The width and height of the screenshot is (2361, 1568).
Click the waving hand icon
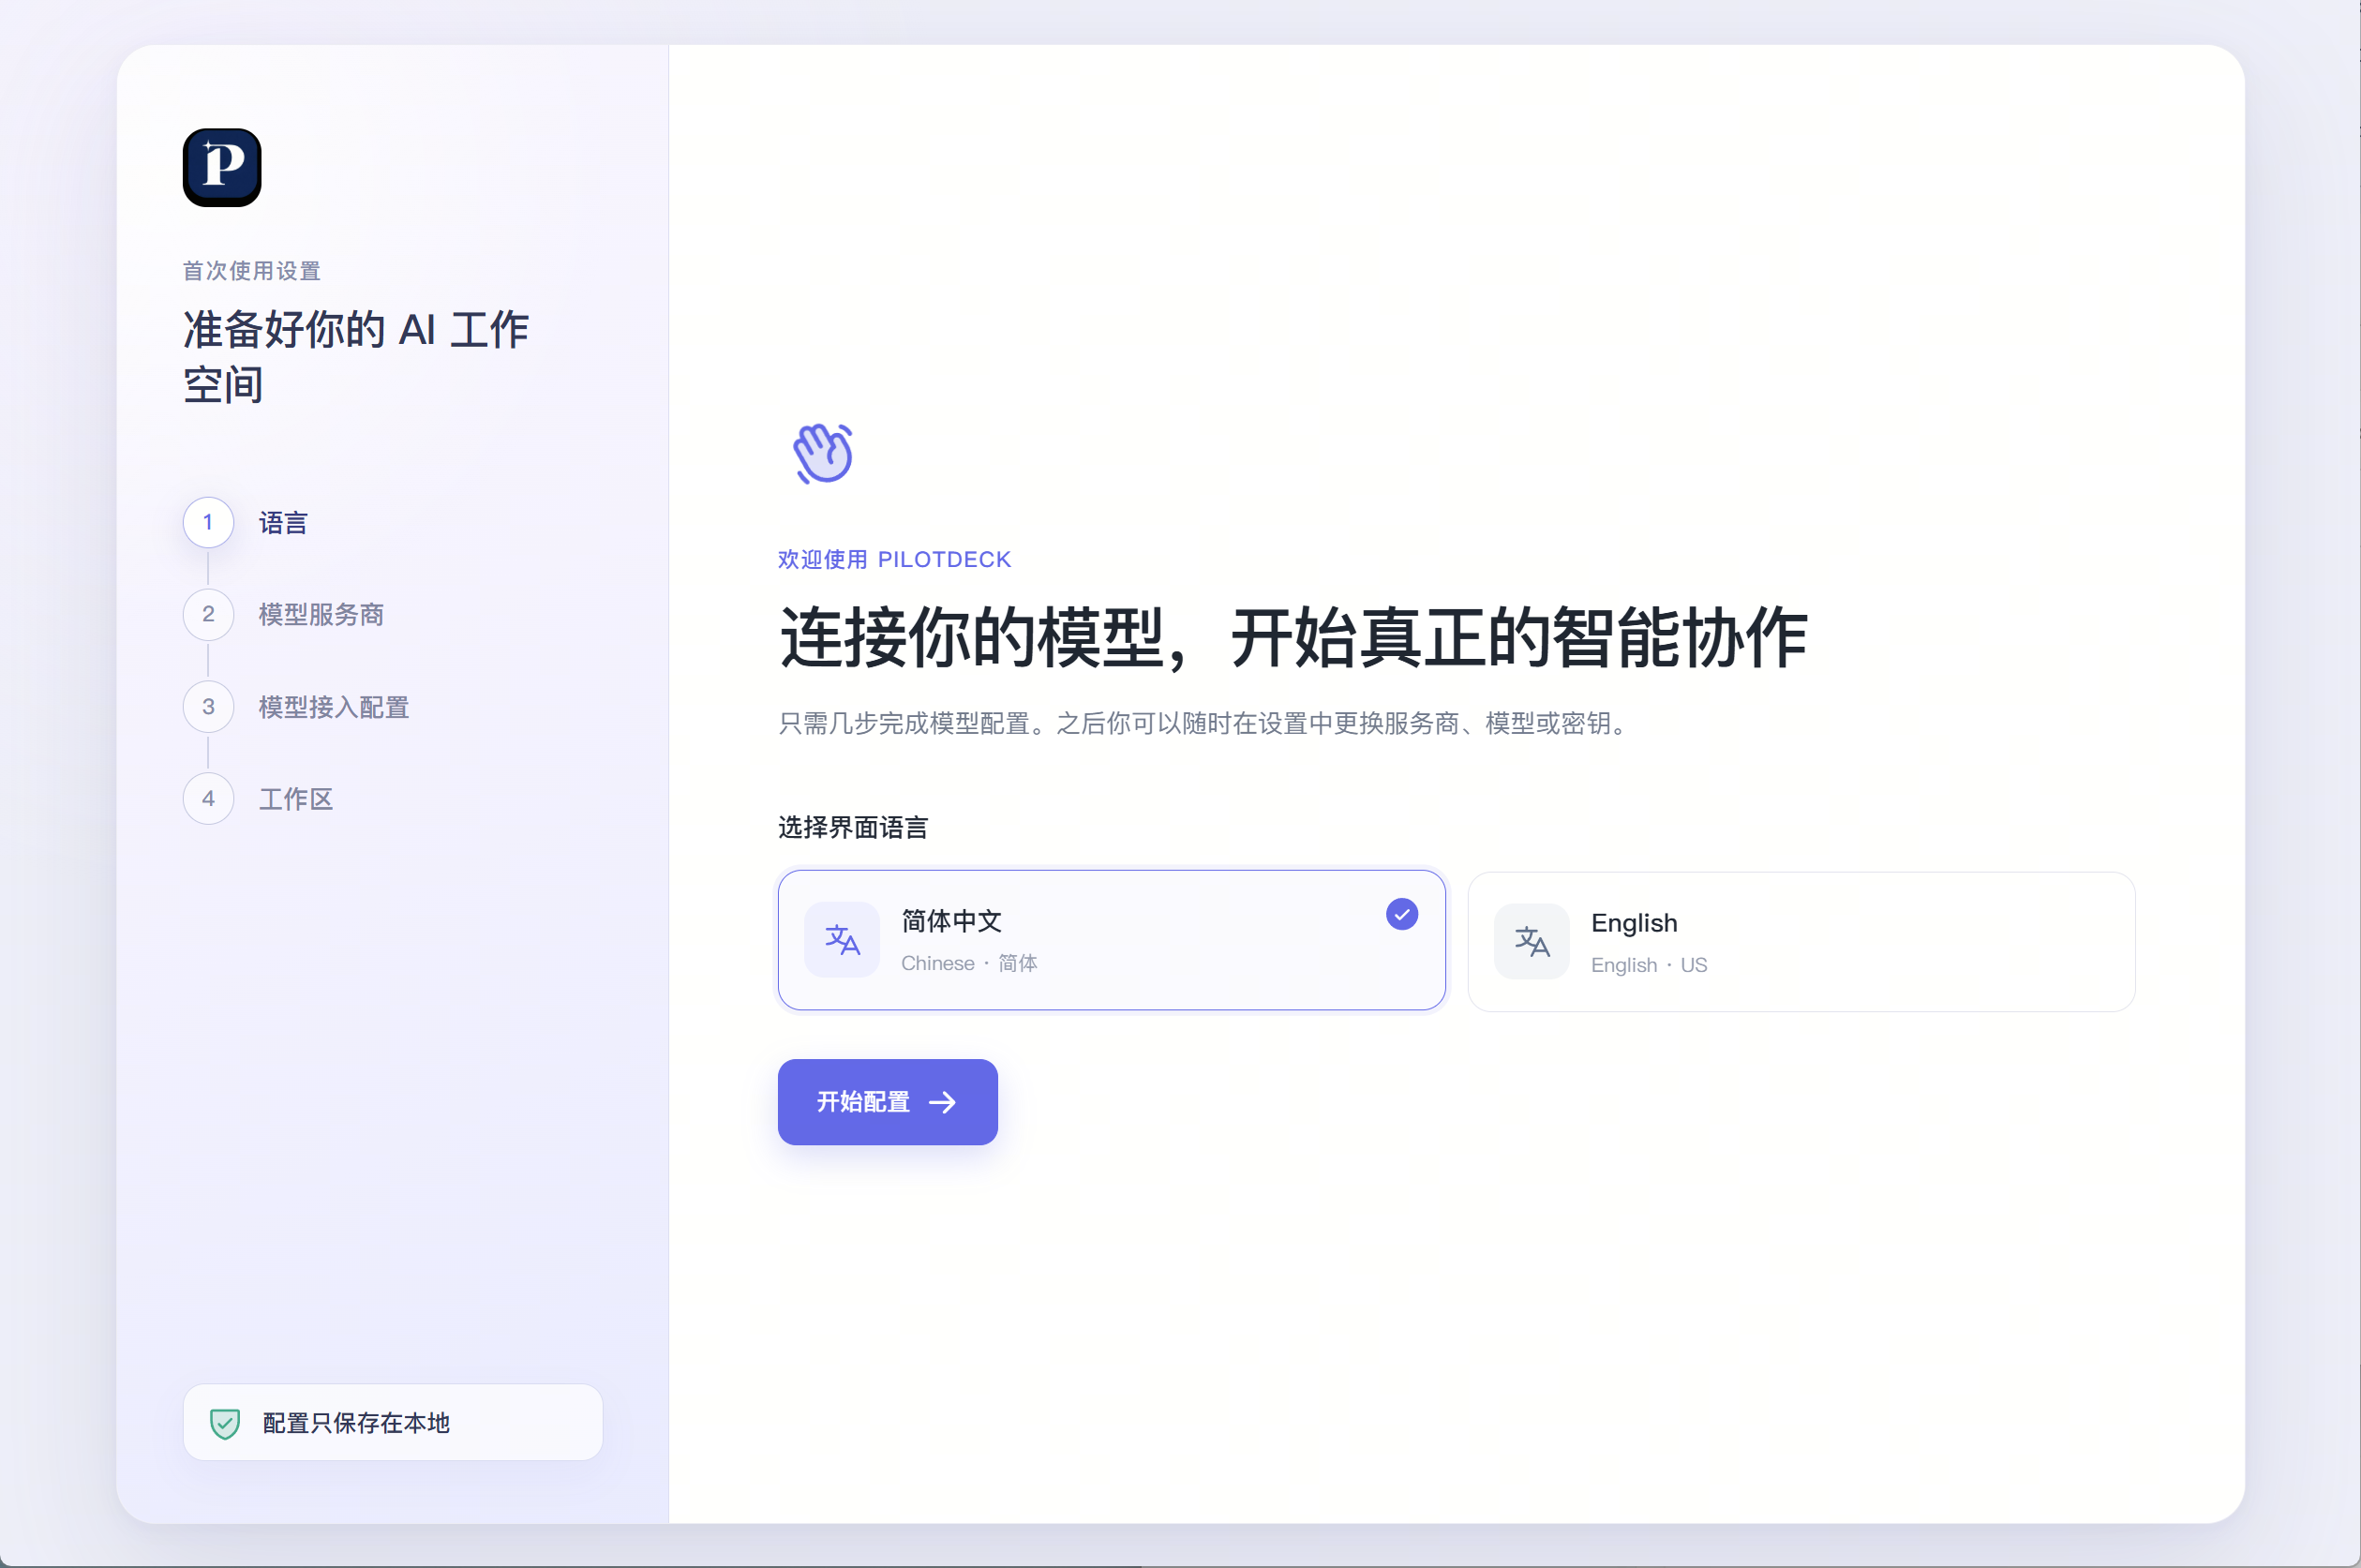(x=822, y=453)
